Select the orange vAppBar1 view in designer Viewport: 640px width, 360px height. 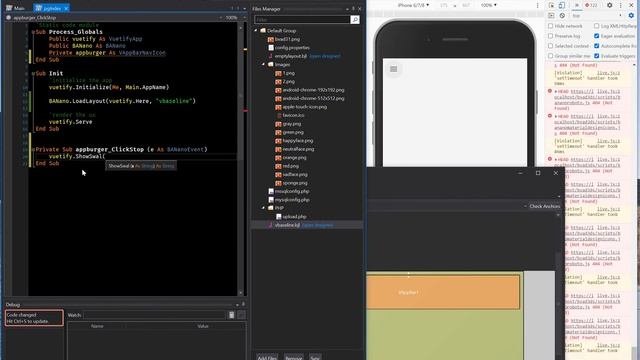pos(443,292)
